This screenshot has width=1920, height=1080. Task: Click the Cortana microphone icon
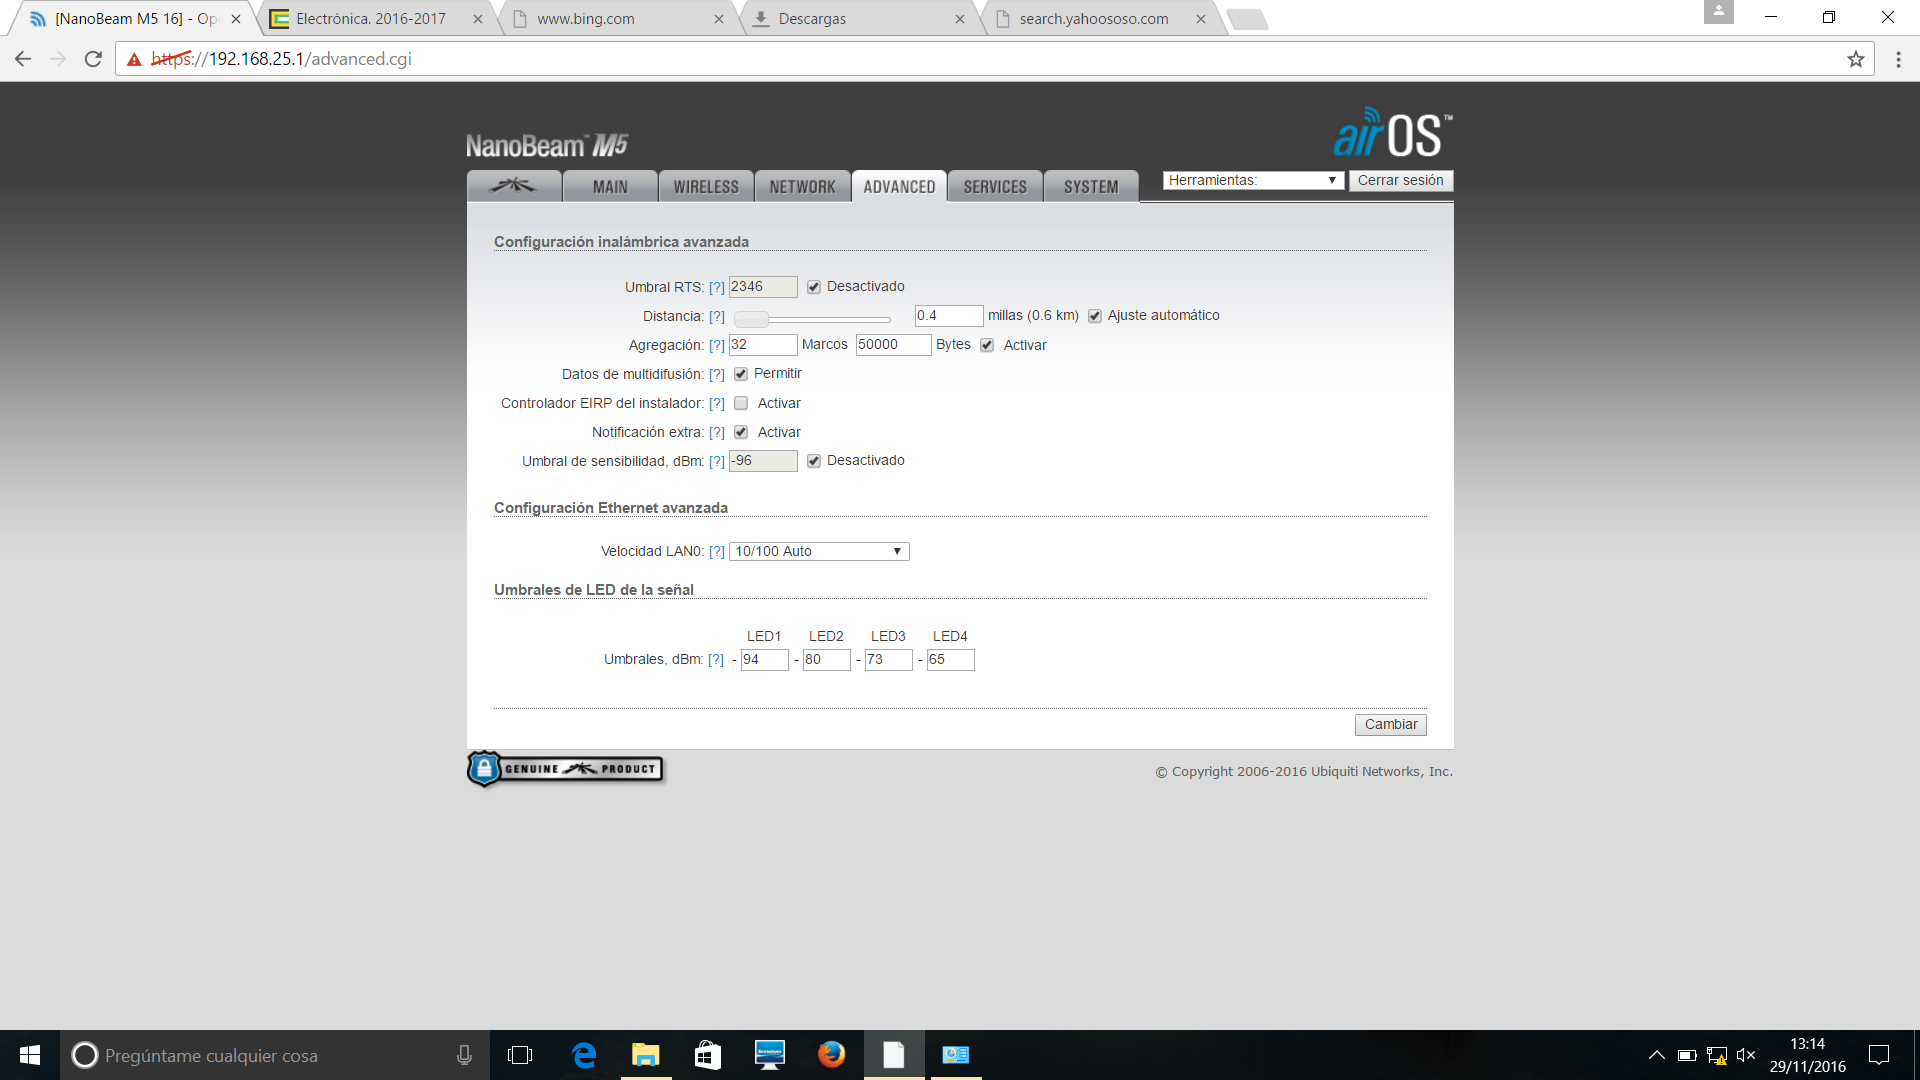[x=464, y=1055]
